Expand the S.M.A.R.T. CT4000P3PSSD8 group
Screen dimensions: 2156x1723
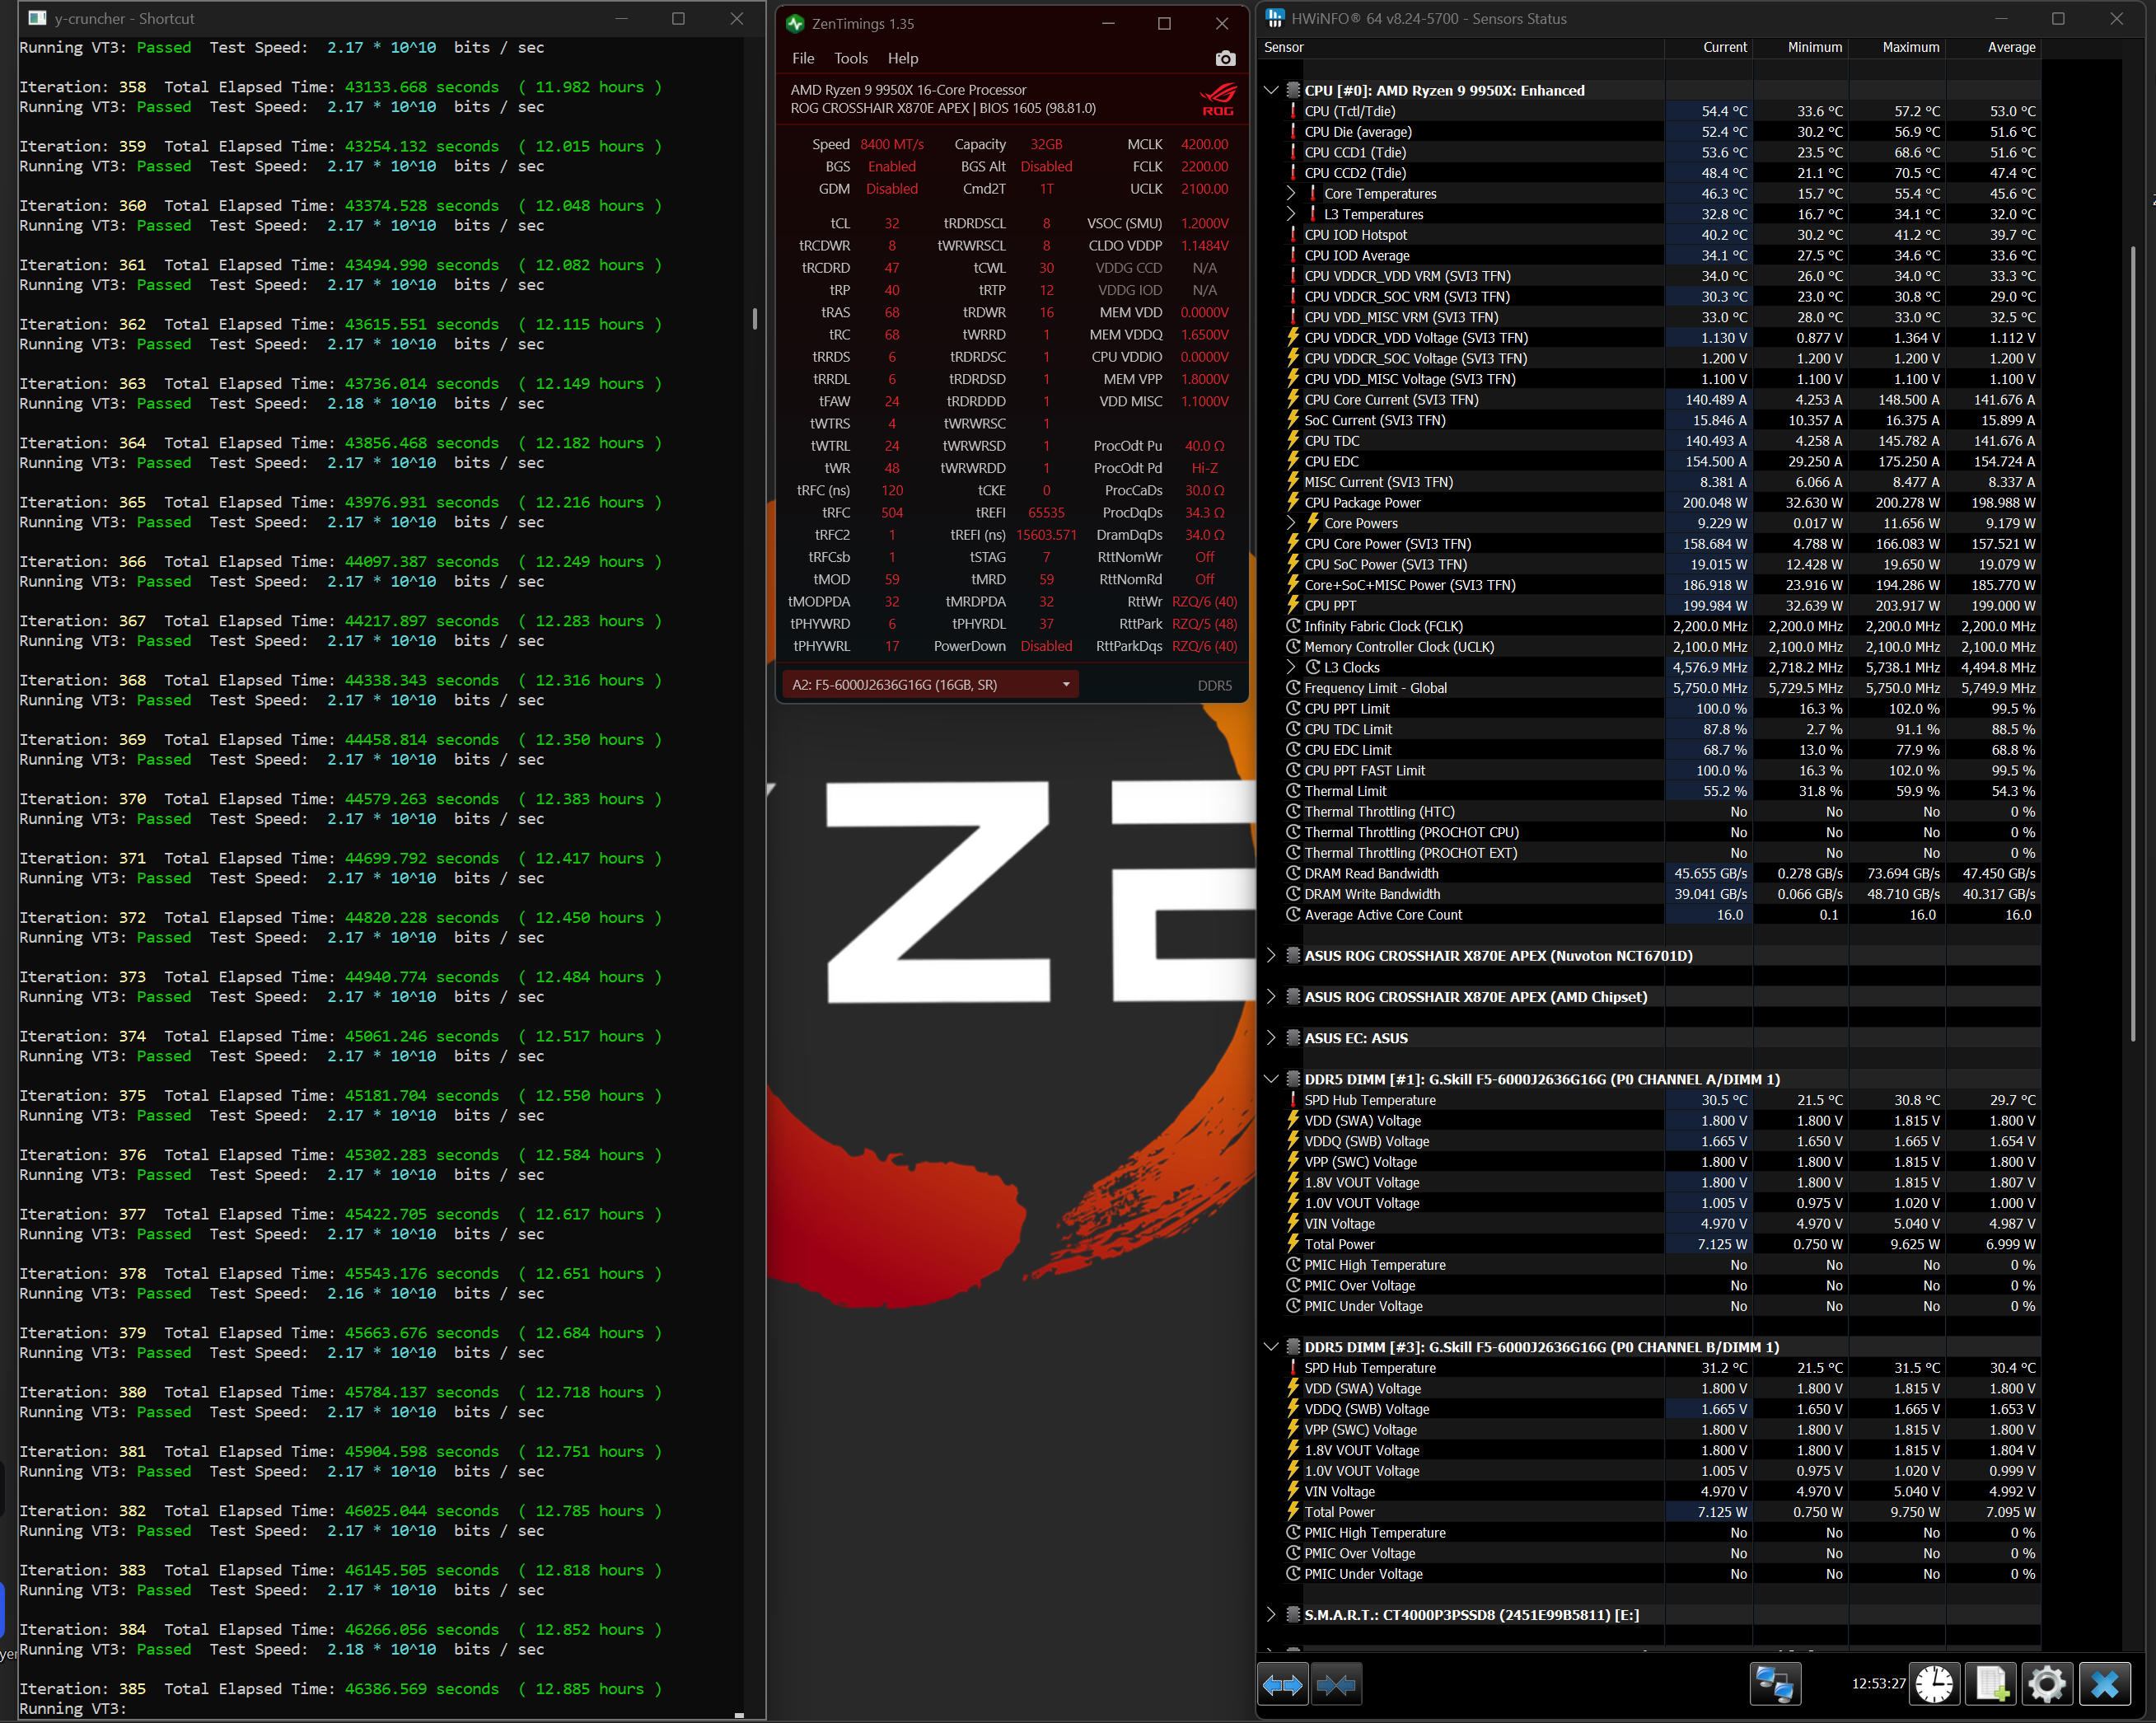[x=1271, y=1615]
